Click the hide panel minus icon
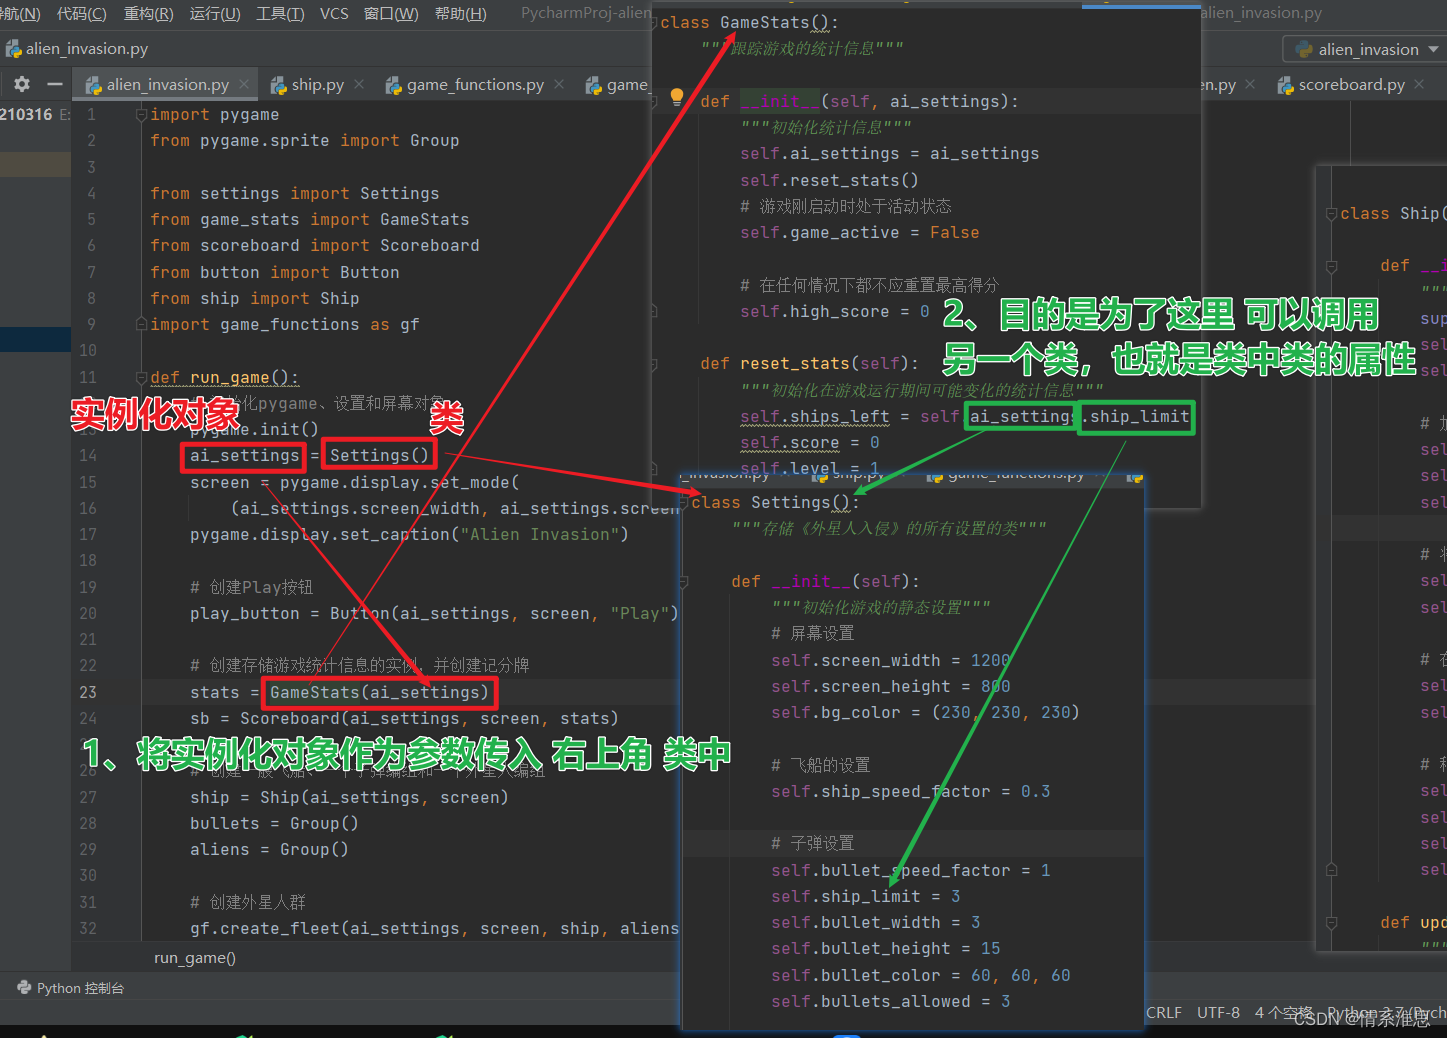Screen dimensions: 1447x1038 coord(55,85)
